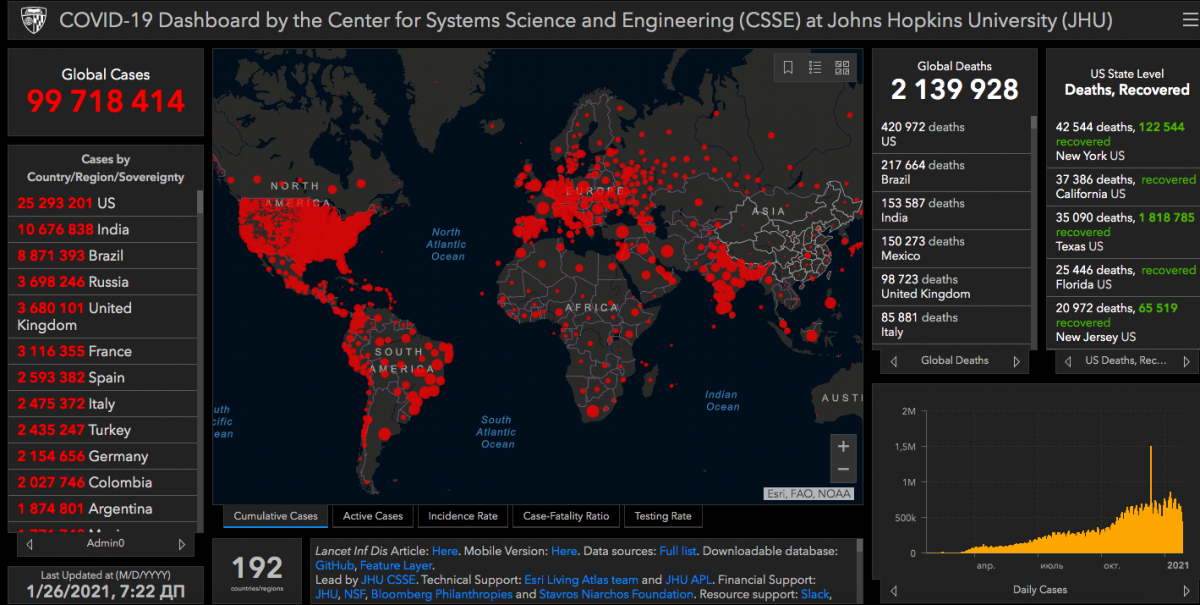
Task: Zoom out on the map with minus
Action: pyautogui.click(x=843, y=470)
